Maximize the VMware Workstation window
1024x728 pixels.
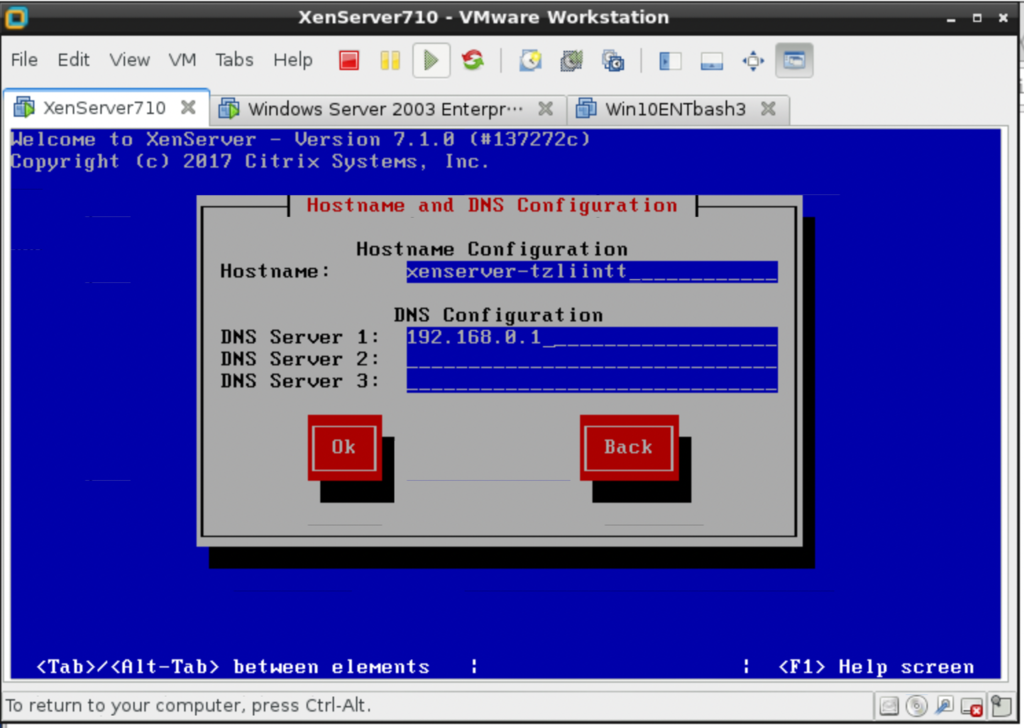[x=977, y=18]
